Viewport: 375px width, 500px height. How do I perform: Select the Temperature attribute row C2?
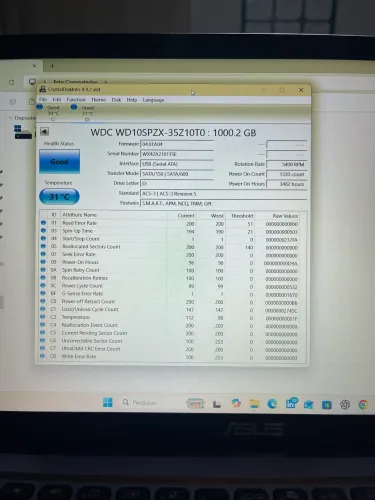(x=169, y=317)
